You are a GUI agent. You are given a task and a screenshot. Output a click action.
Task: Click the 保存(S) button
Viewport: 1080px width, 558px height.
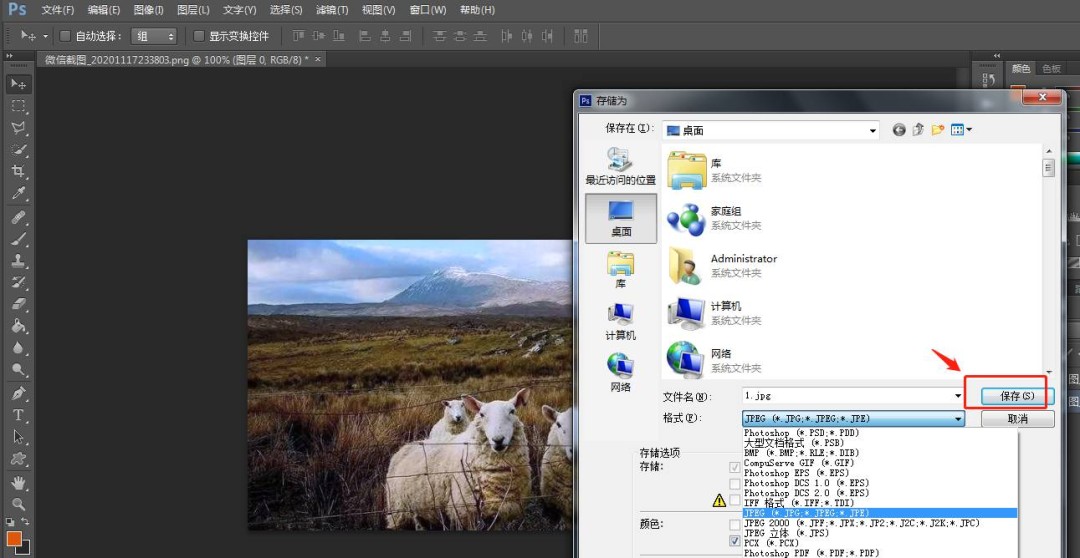coord(1016,396)
